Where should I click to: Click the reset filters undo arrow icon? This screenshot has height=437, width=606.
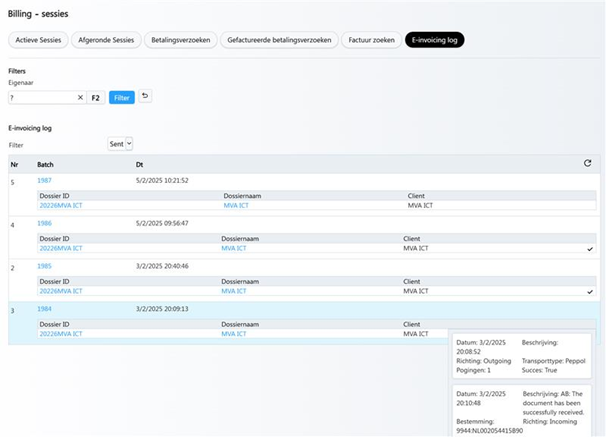(x=145, y=97)
